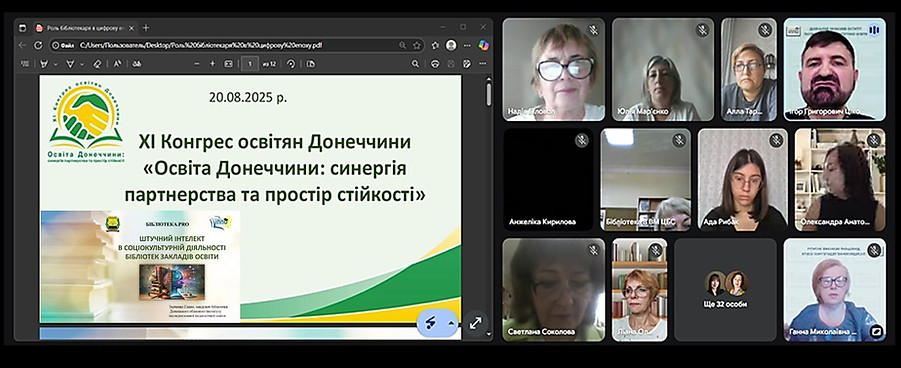Select the tile of Надія
Image resolution: width=901 pixels, height=368 pixels.
click(554, 69)
